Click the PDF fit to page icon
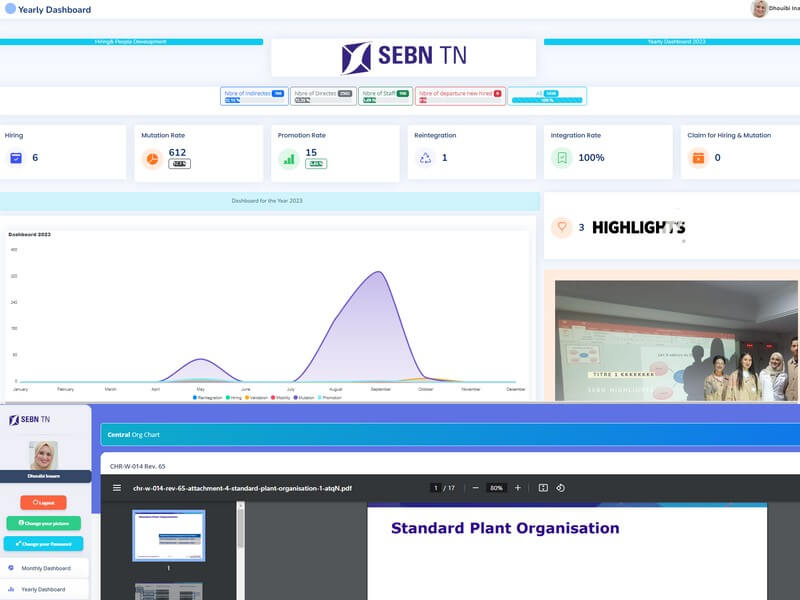 (543, 488)
